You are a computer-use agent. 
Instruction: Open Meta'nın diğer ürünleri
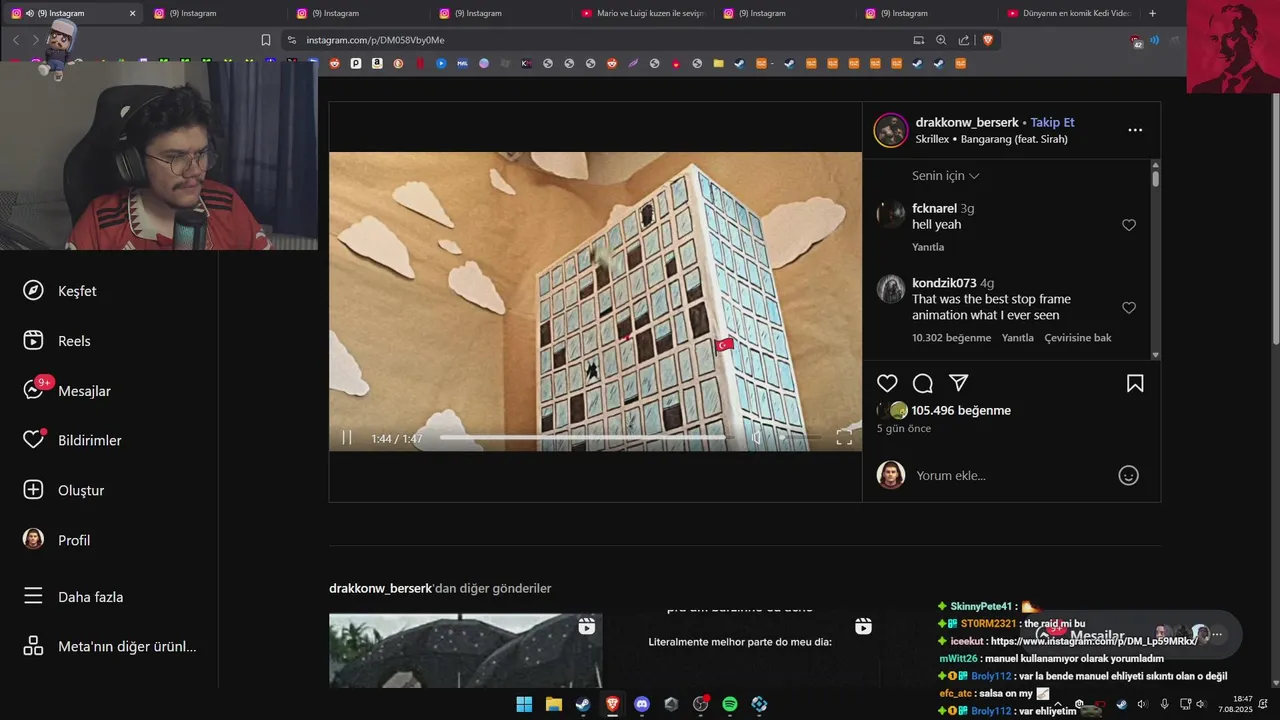click(110, 646)
